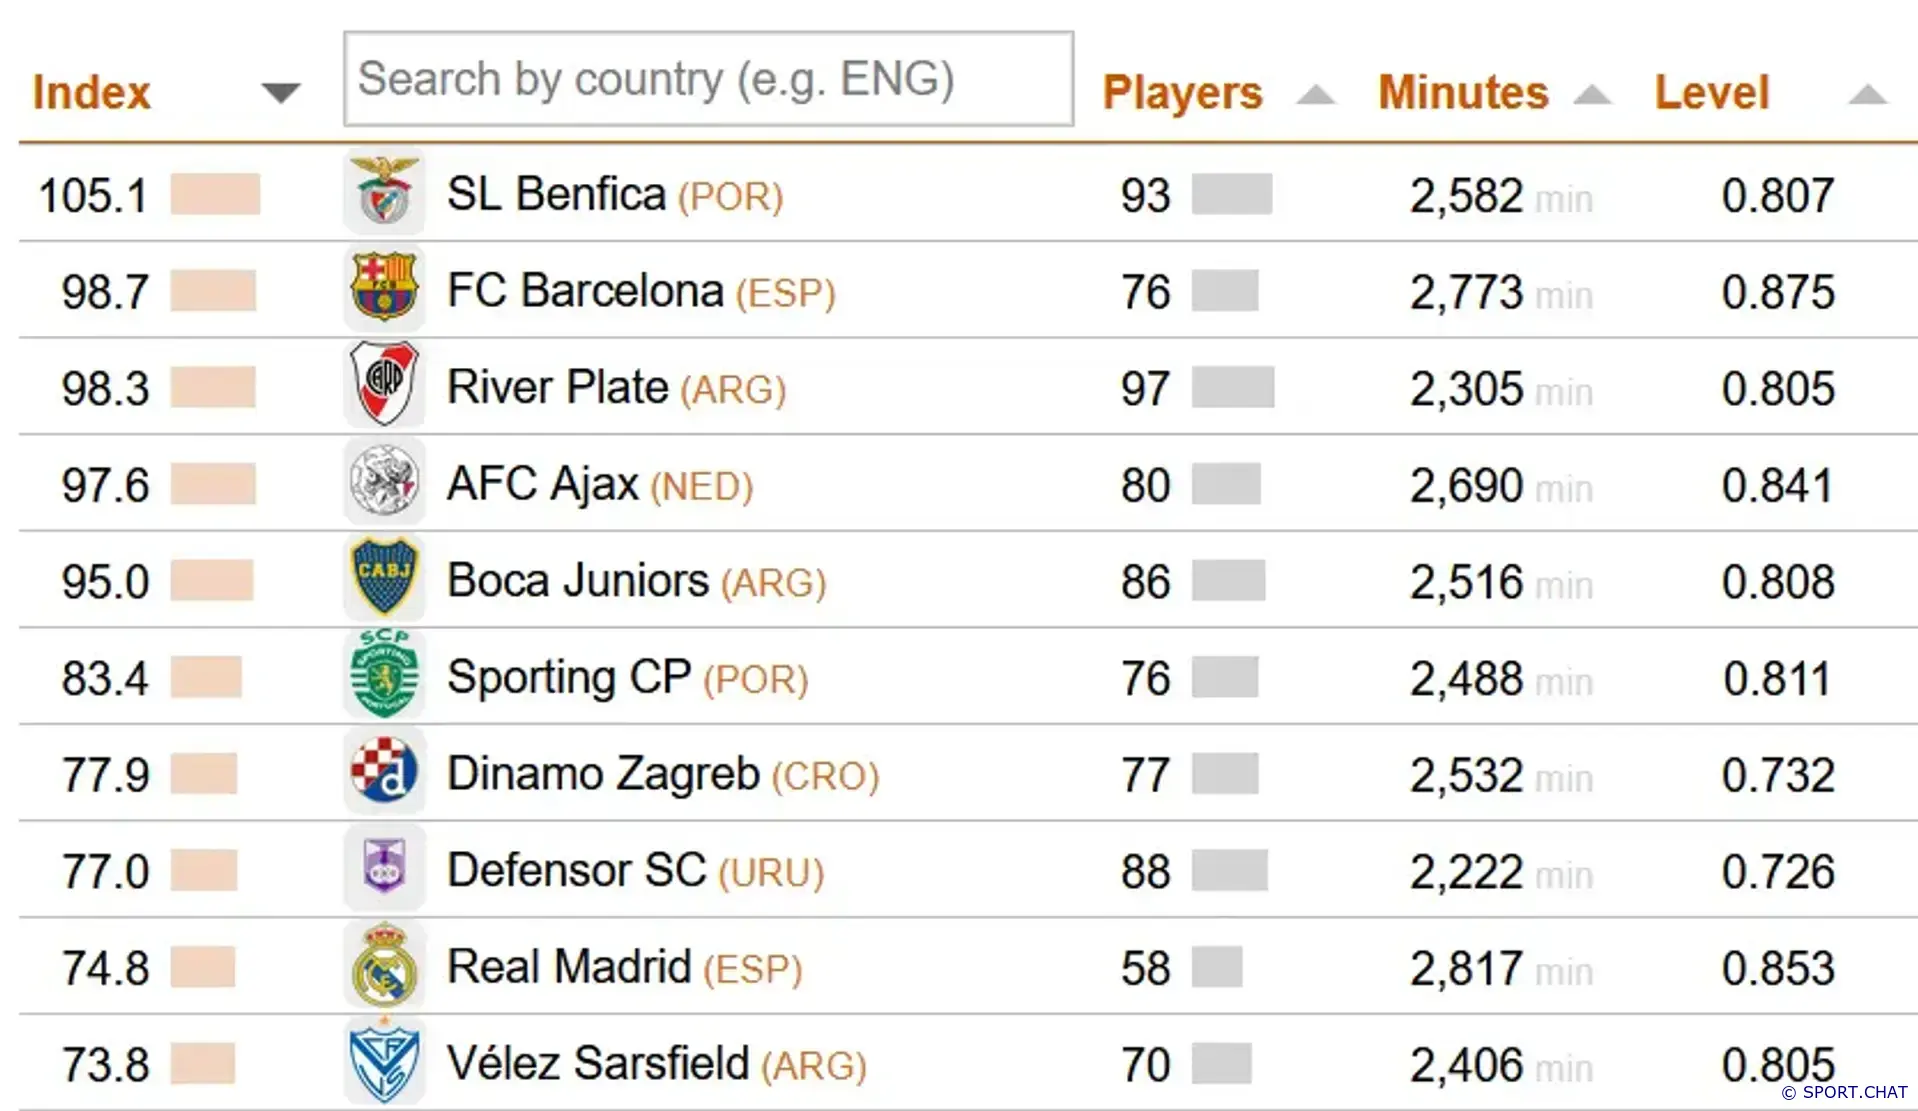Sort ascending using the Minutes arrow

(x=1591, y=95)
